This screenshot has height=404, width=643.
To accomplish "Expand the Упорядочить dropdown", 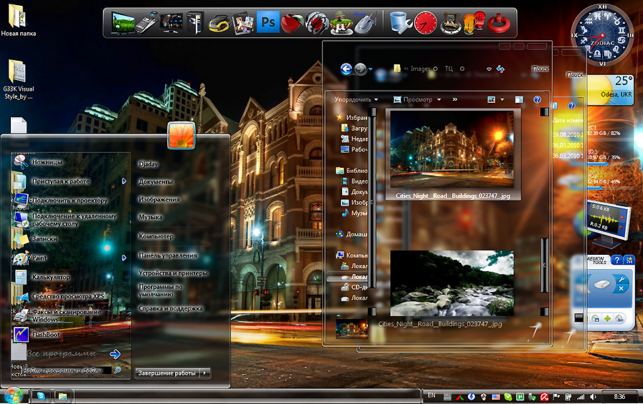I will [356, 100].
